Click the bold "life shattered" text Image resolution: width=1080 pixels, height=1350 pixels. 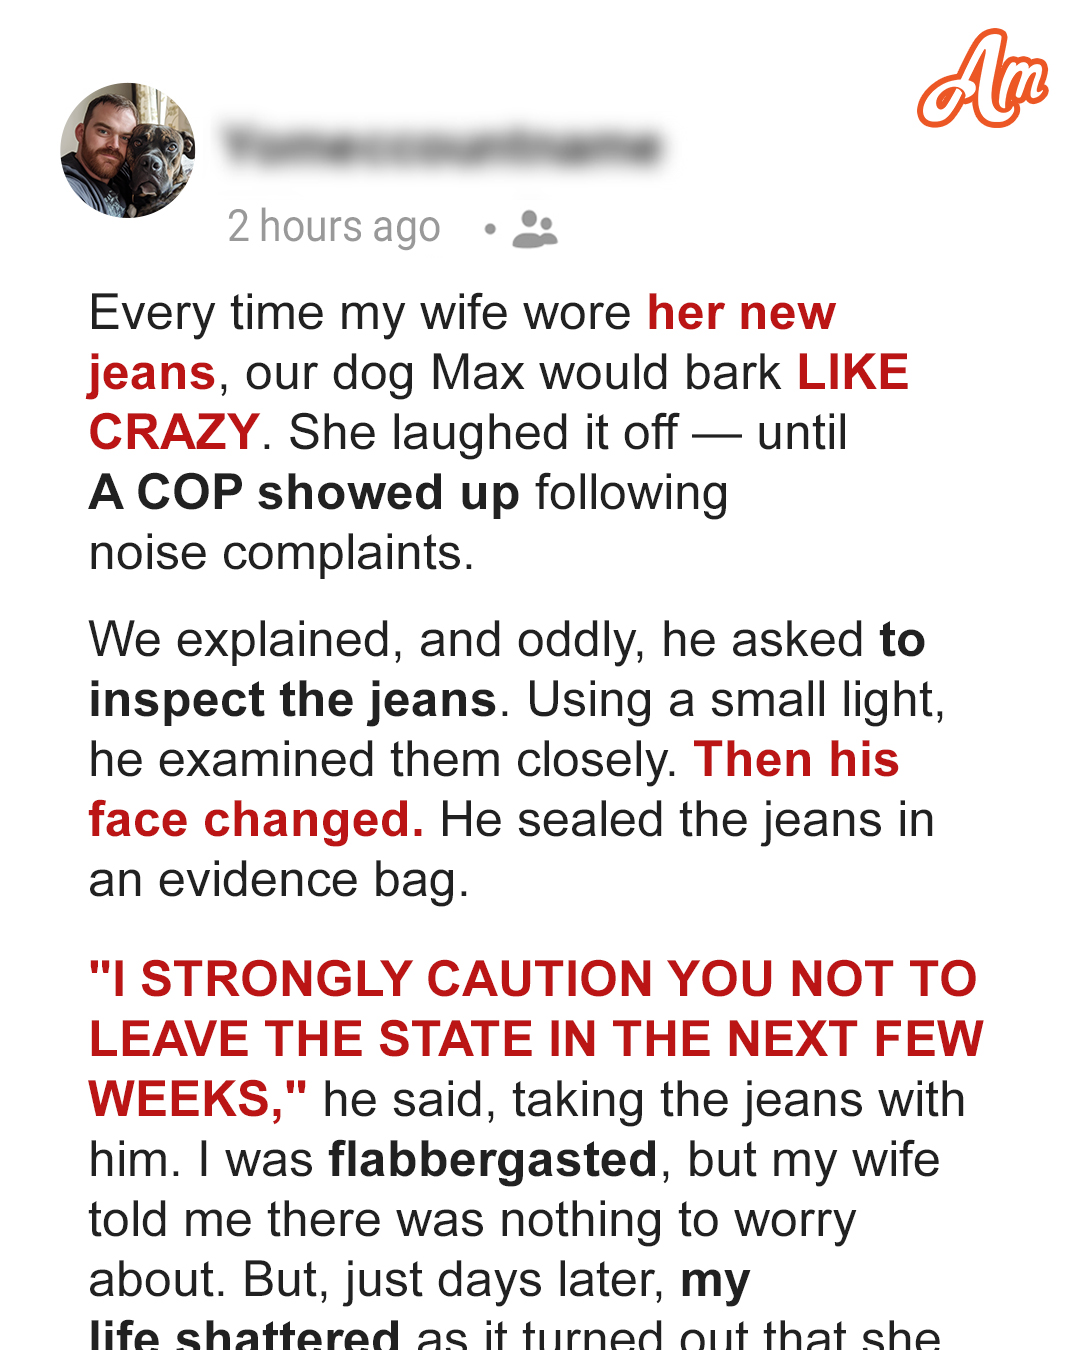point(244,1335)
